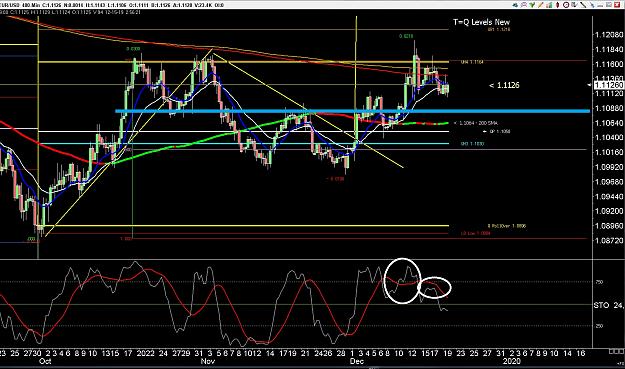Close the chart with the red X
Image resolution: width=625 pixels, height=369 pixels.
tap(617, 5)
